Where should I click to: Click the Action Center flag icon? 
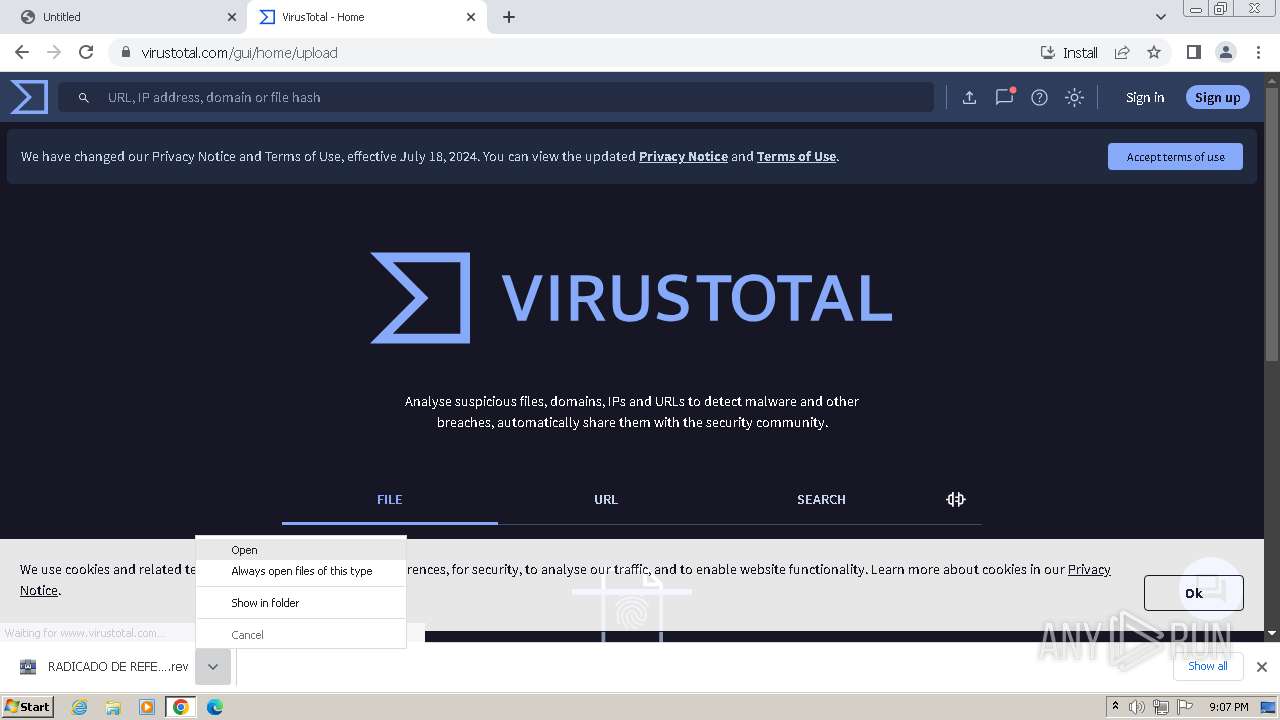point(1185,707)
